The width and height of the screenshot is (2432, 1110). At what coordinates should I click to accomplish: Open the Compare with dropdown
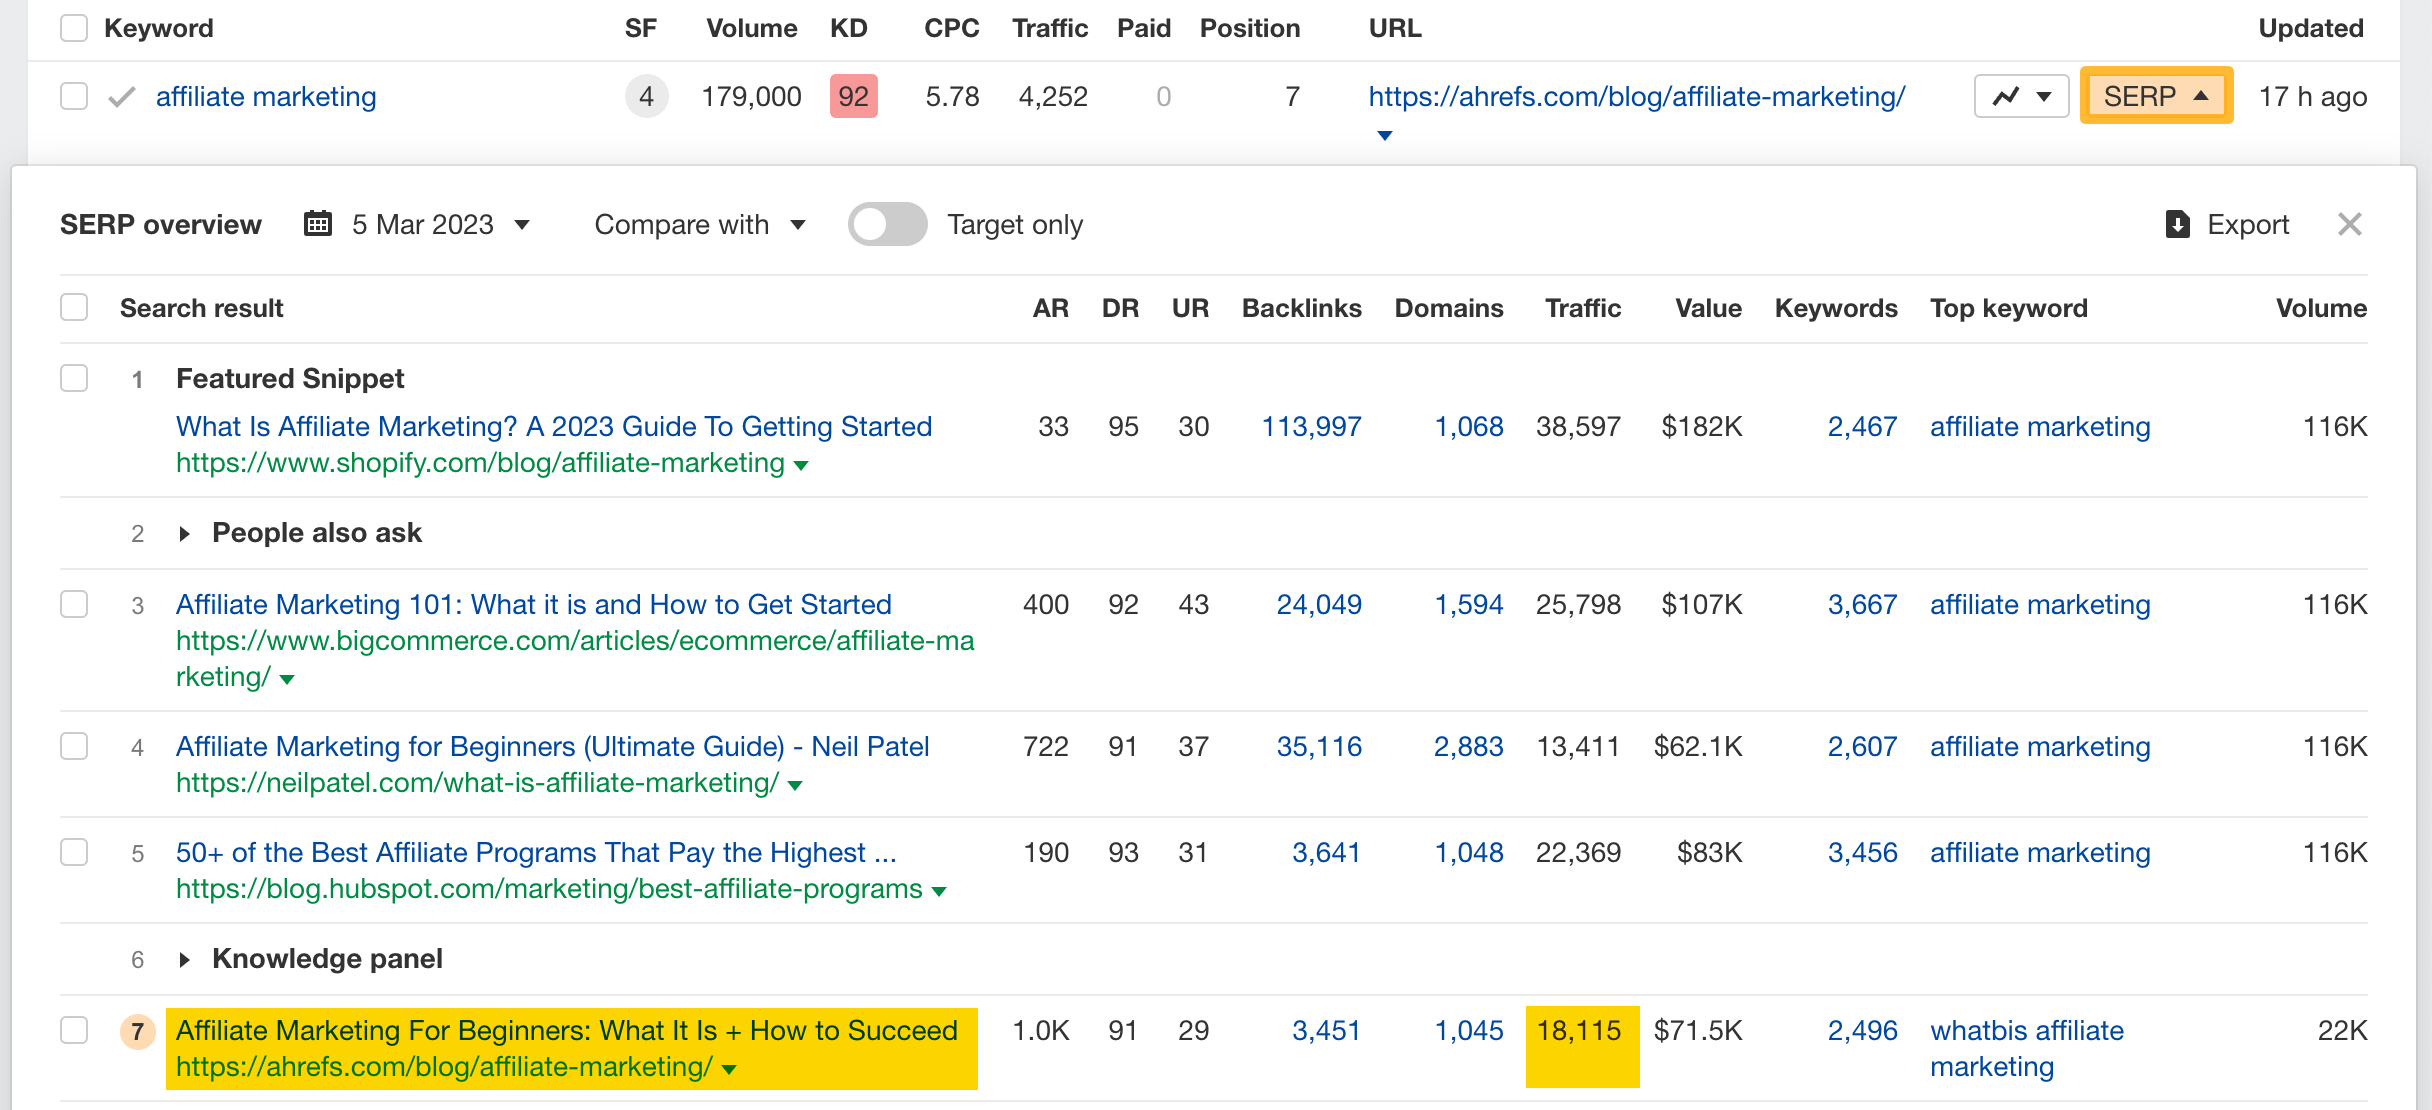click(700, 224)
